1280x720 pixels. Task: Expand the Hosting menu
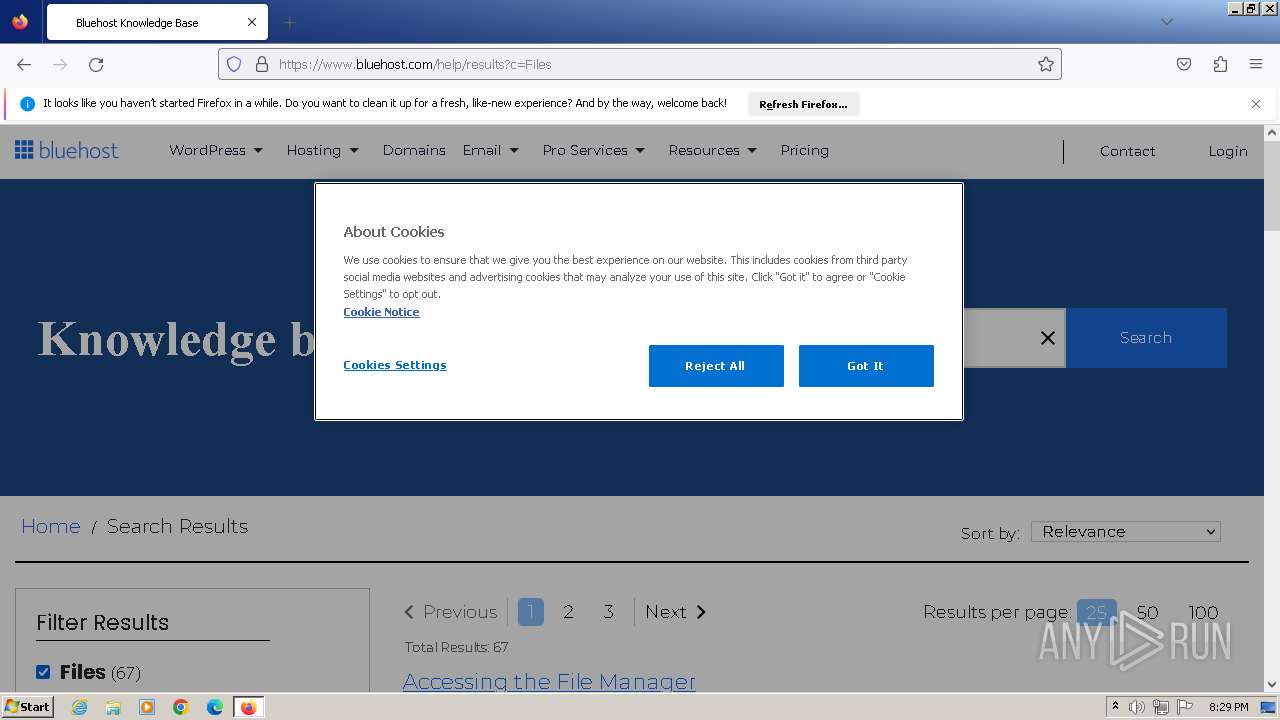point(323,150)
